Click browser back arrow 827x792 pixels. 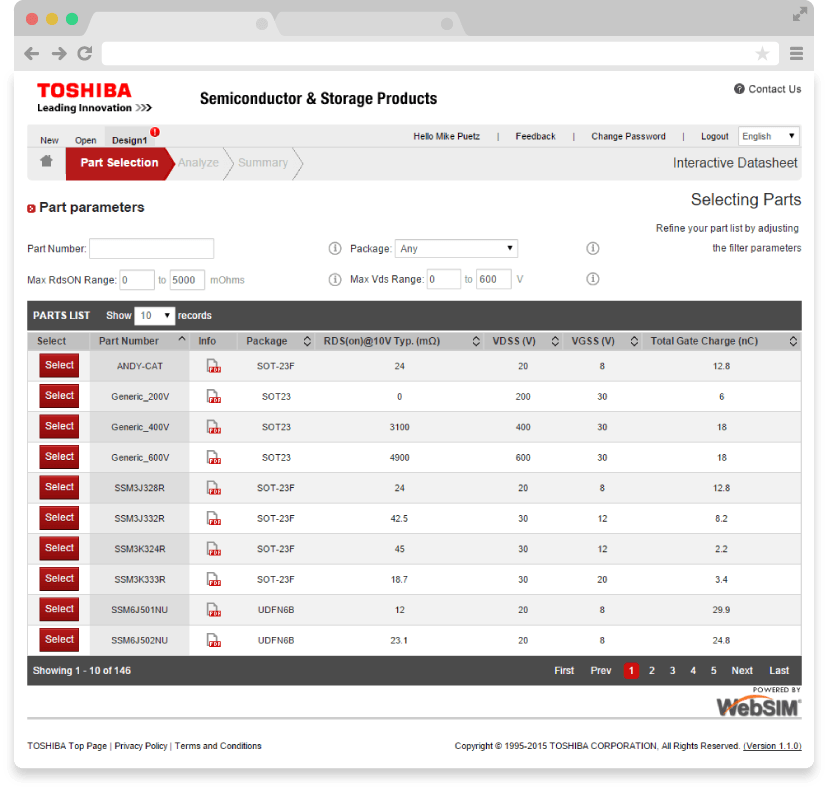(32, 53)
